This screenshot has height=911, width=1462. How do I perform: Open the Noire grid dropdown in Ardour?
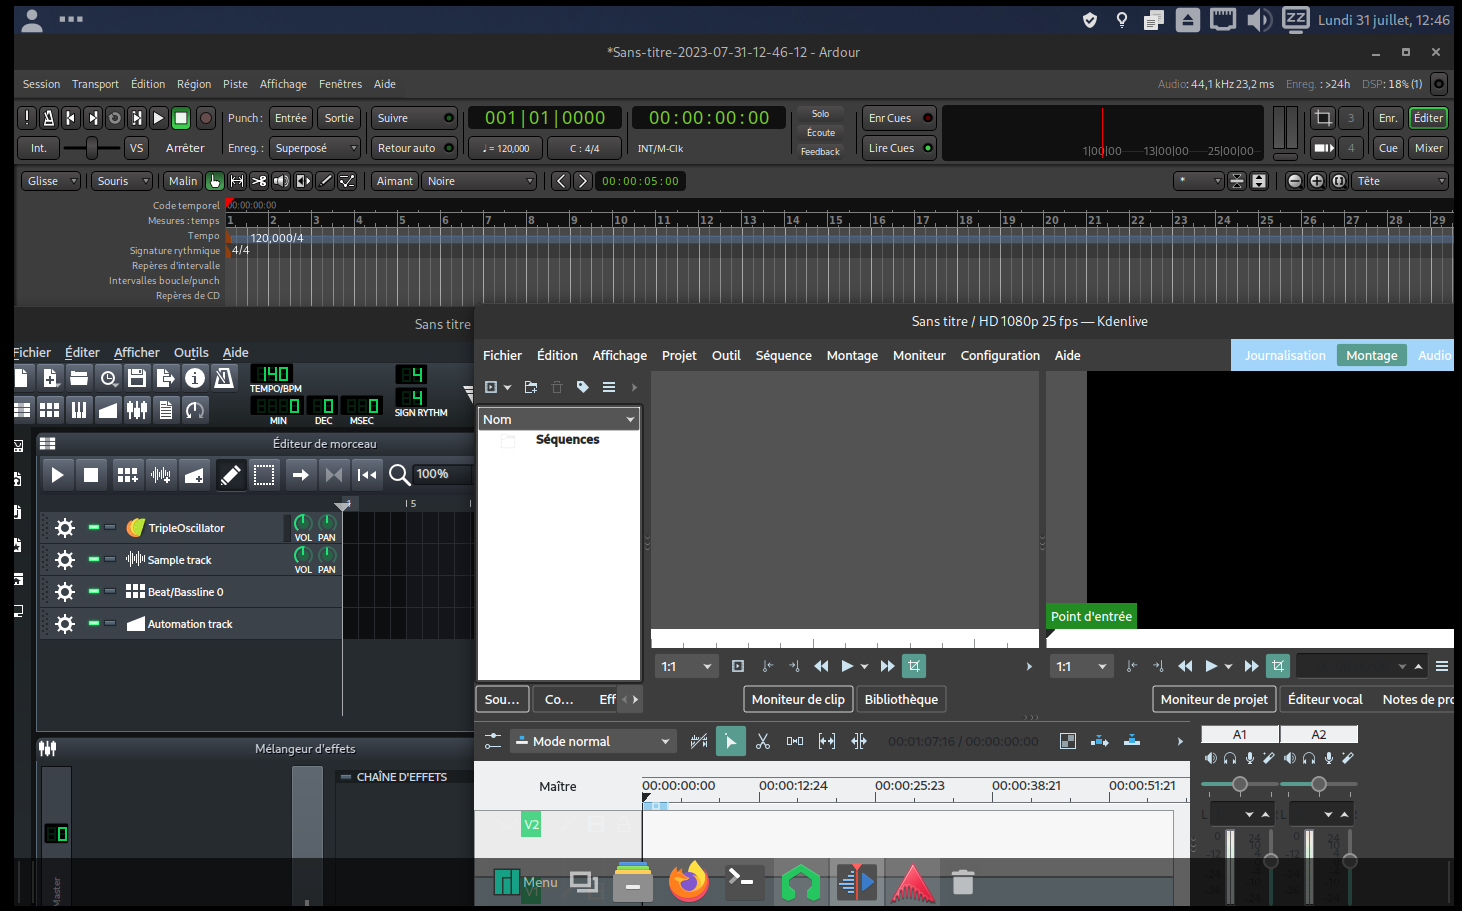(x=478, y=180)
